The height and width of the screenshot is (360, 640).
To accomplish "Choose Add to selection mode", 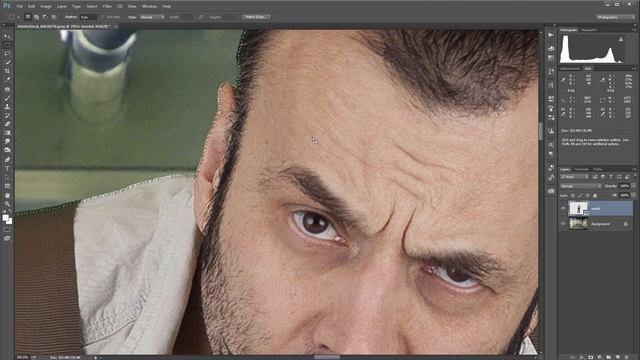I will pos(36,17).
